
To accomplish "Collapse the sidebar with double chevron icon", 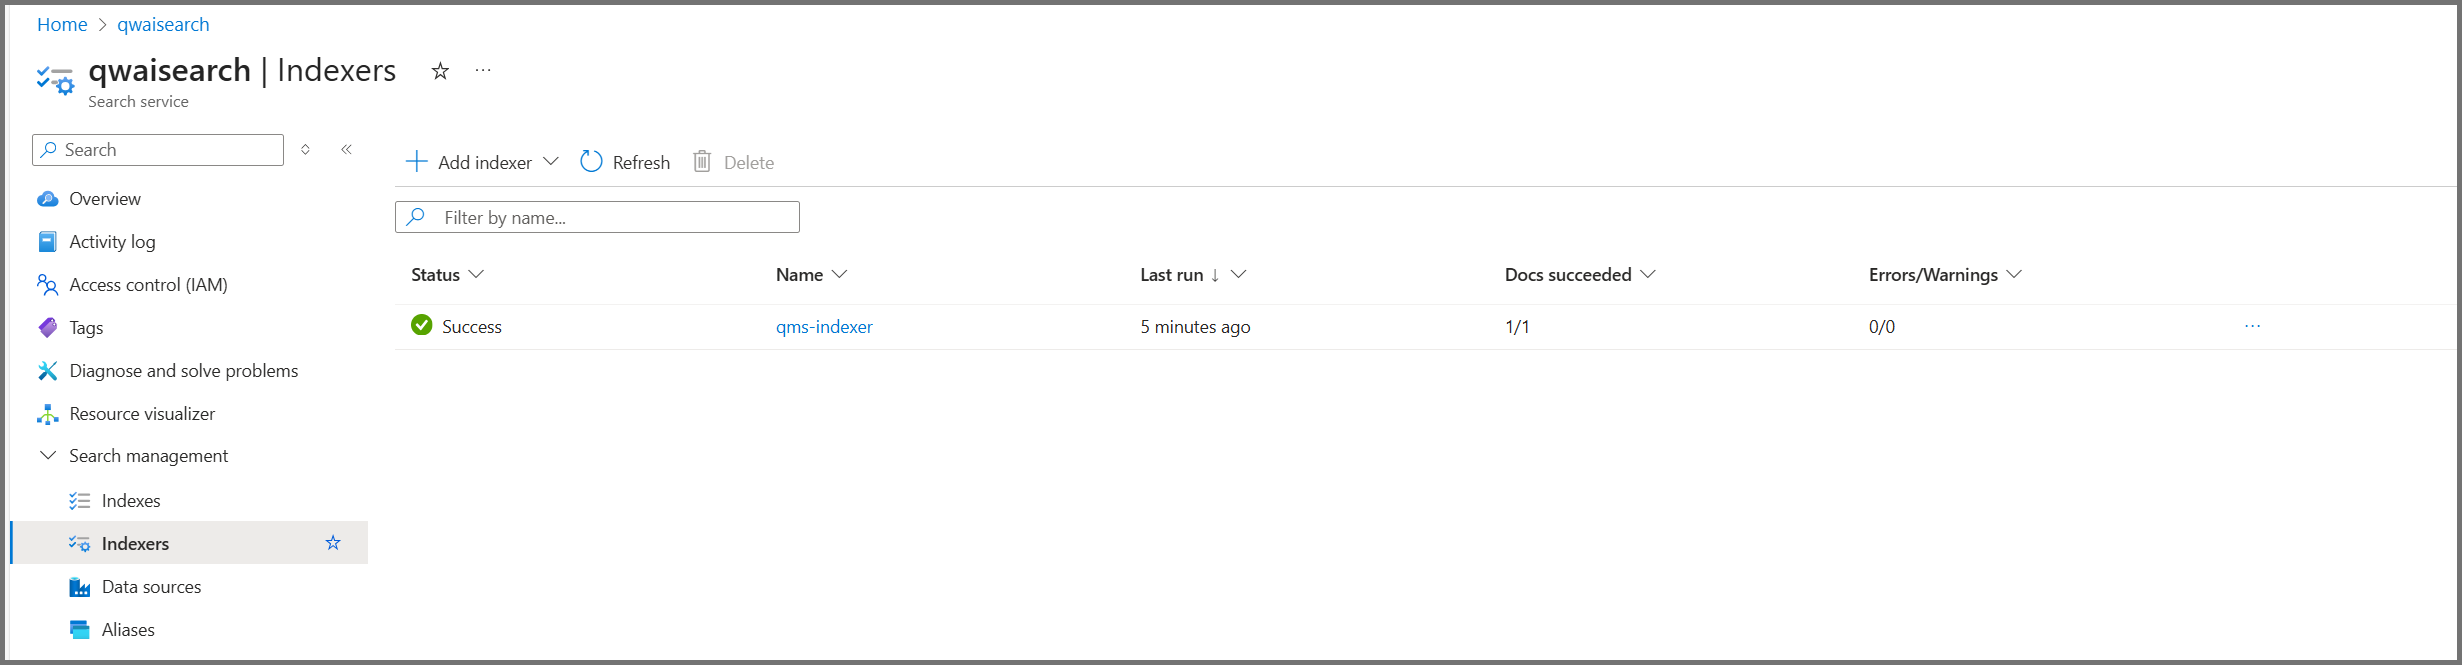I will pyautogui.click(x=347, y=150).
